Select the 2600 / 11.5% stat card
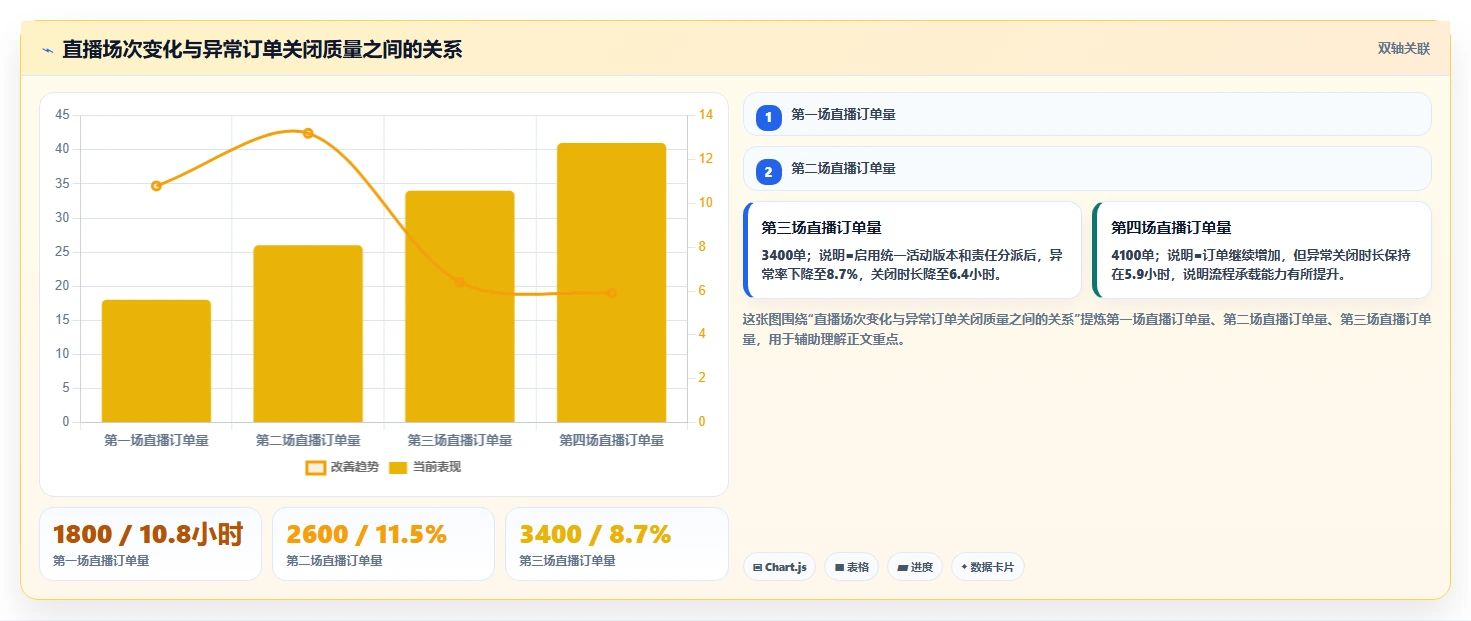The width and height of the screenshot is (1471, 621). (x=383, y=544)
